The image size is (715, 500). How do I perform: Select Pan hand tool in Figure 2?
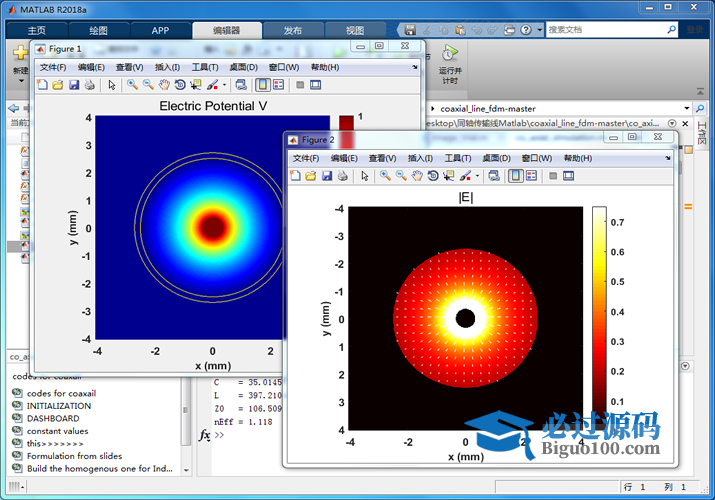(x=417, y=176)
